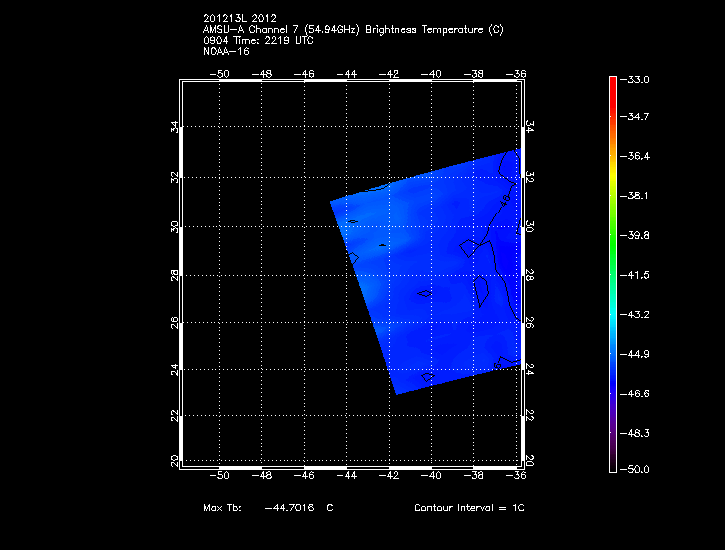The width and height of the screenshot is (725, 550).
Task: Click the red top of the color bar
Action: point(613,84)
